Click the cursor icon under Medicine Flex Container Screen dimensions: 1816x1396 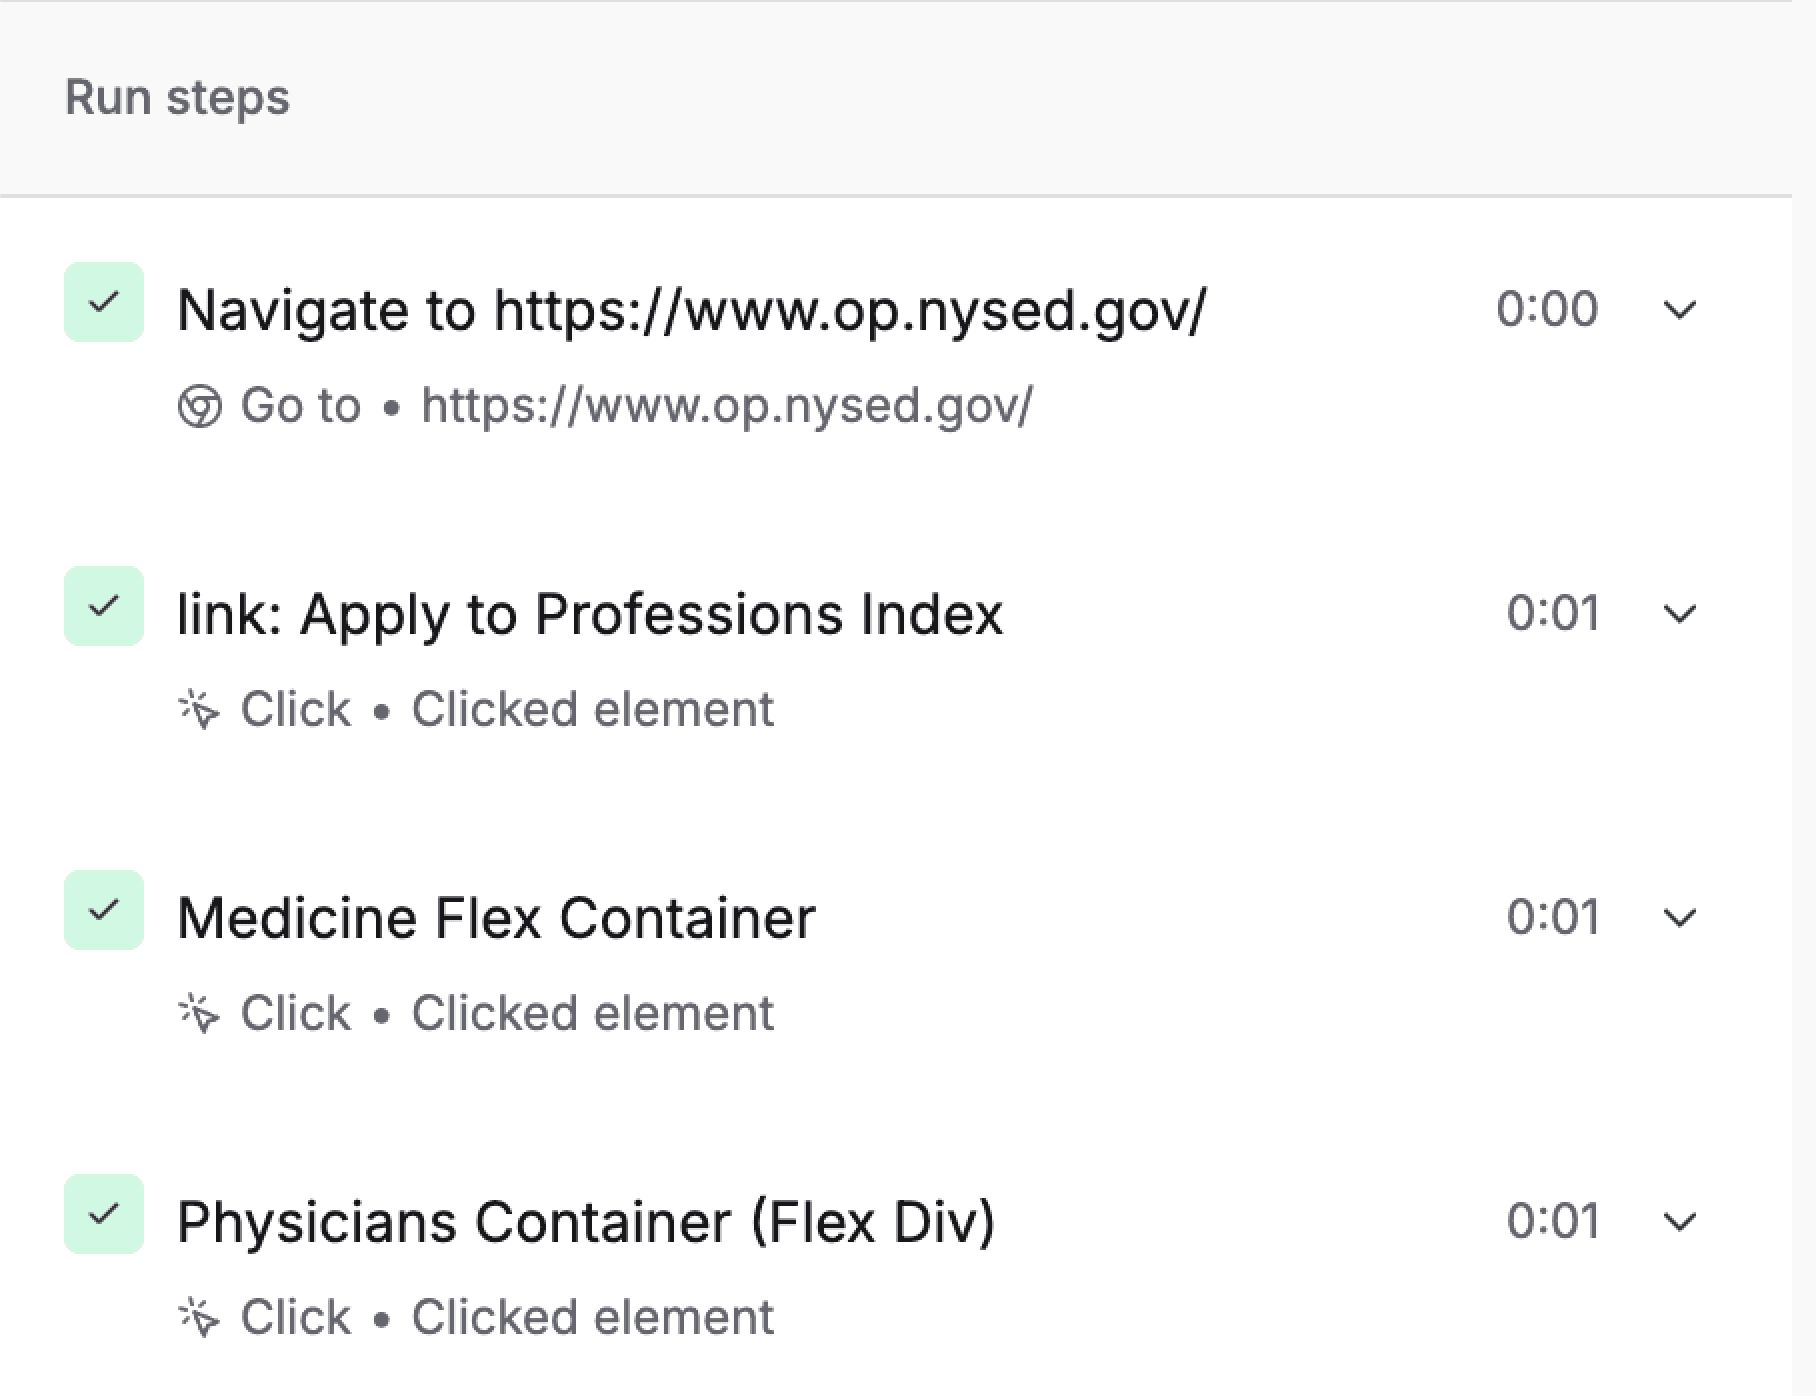(x=199, y=1014)
